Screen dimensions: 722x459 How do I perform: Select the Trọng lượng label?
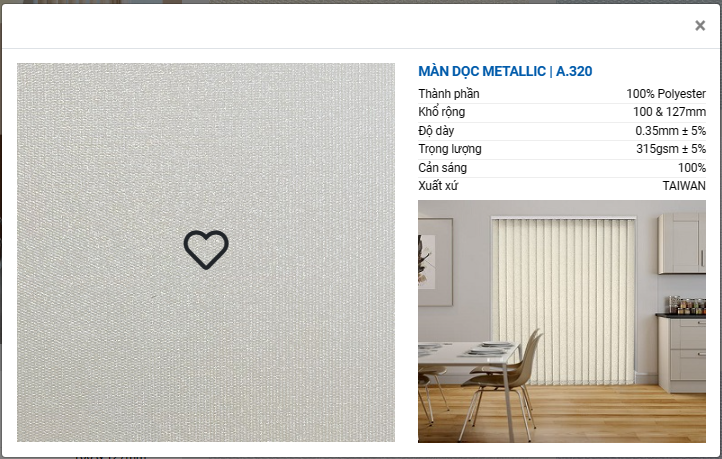pyautogui.click(x=450, y=149)
